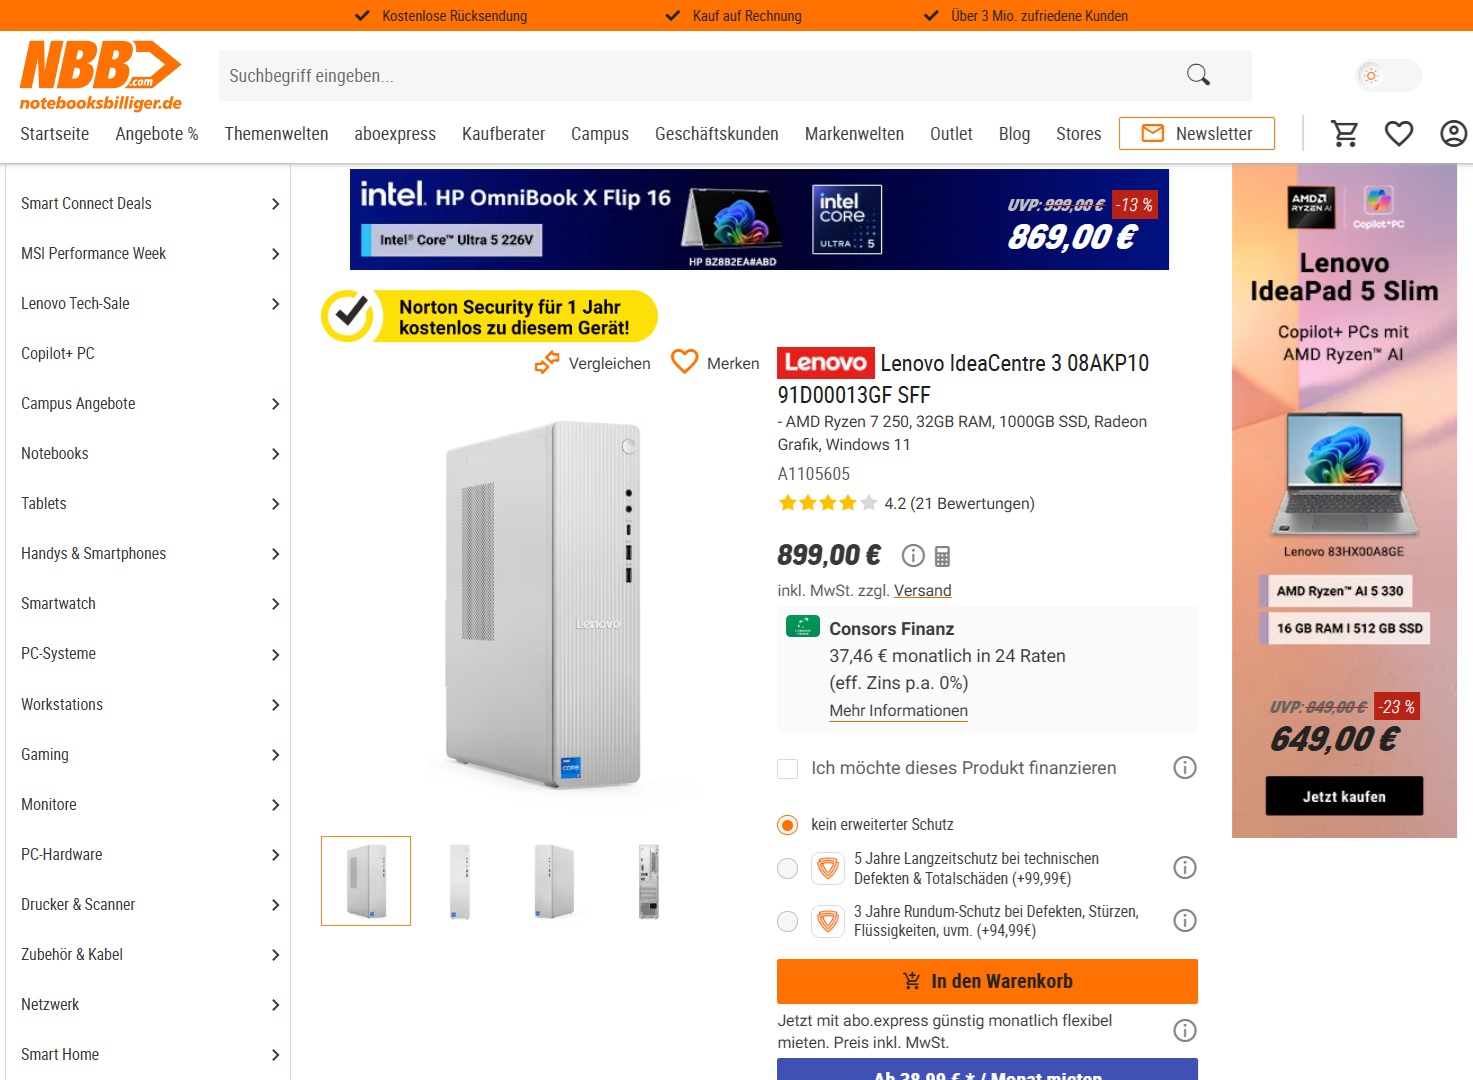Open Themenwelten menu item
This screenshot has height=1080, width=1473.
276,134
